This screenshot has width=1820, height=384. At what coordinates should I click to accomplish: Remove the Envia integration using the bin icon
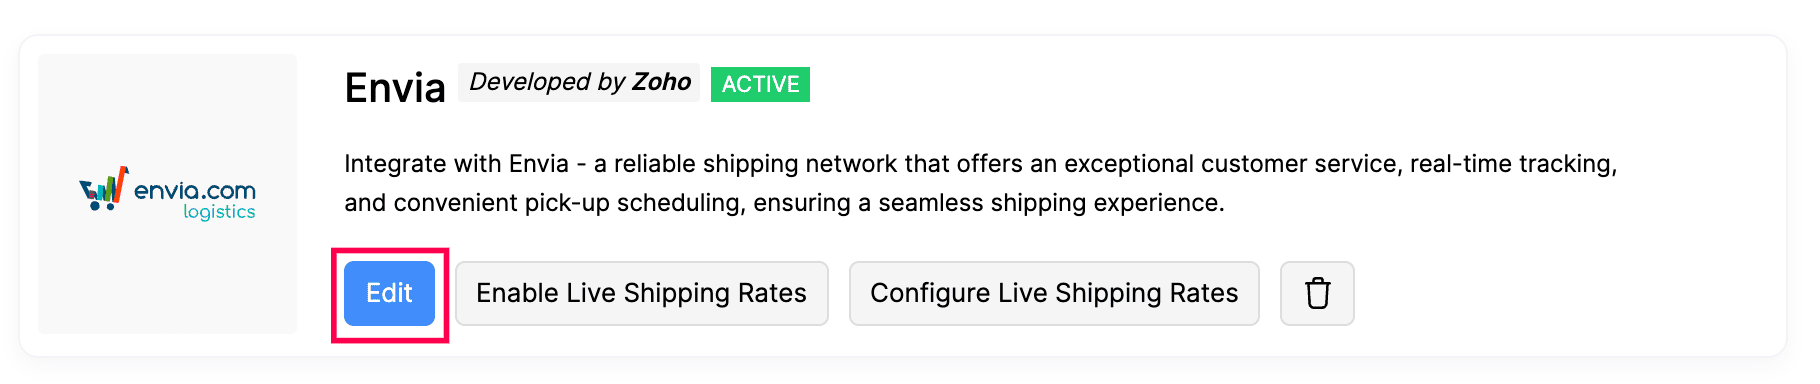1317,293
